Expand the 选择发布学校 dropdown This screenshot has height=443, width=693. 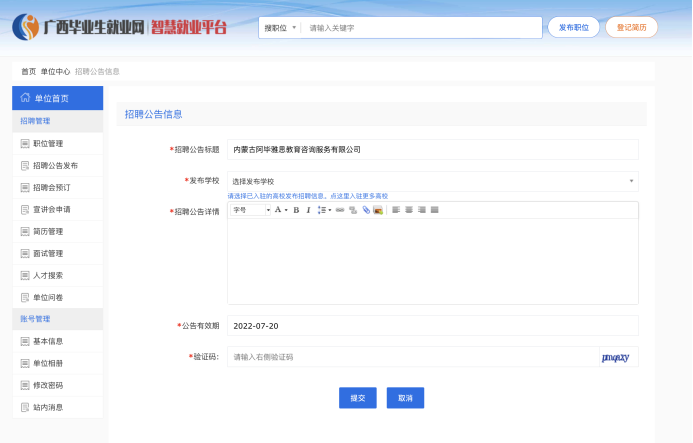432,181
